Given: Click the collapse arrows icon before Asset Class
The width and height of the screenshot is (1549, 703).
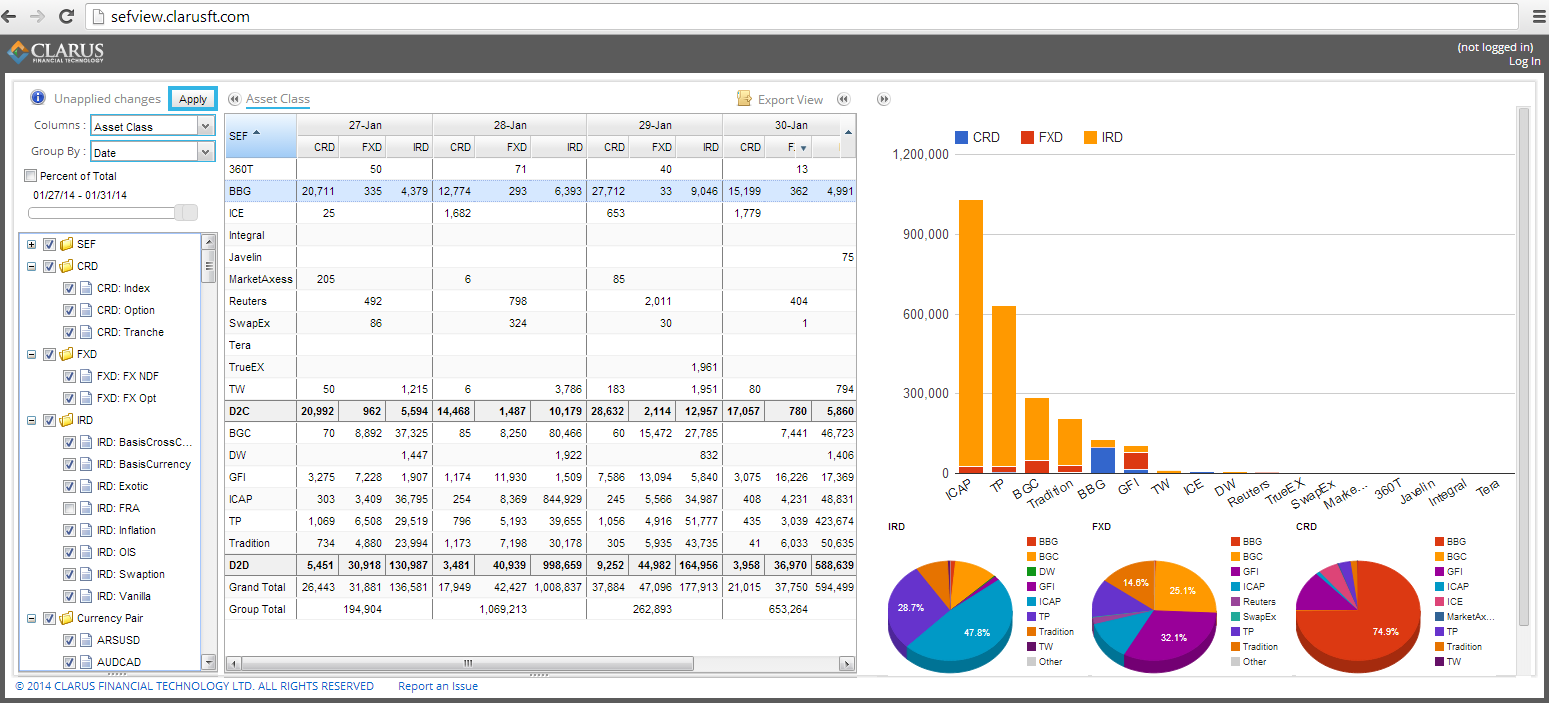Looking at the screenshot, I should tap(234, 99).
